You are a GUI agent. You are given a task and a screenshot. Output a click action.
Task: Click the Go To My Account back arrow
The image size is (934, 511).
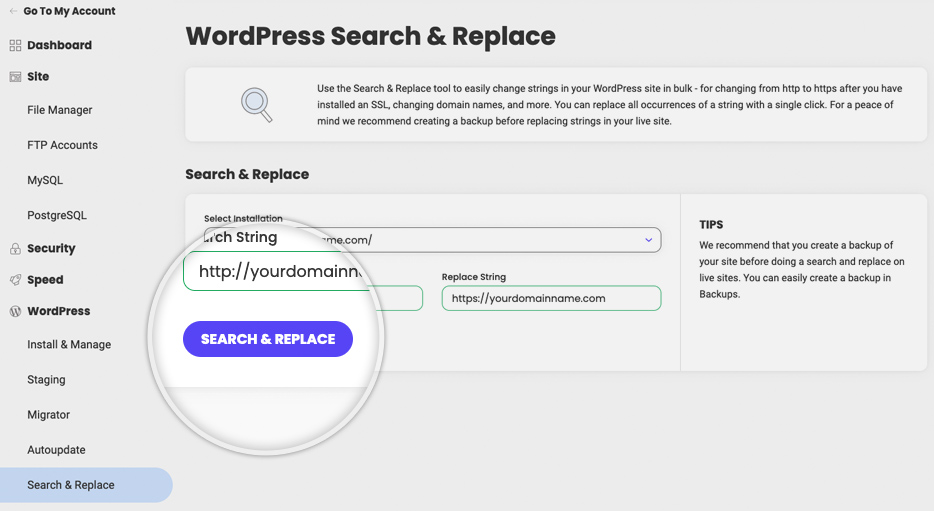pyautogui.click(x=13, y=11)
